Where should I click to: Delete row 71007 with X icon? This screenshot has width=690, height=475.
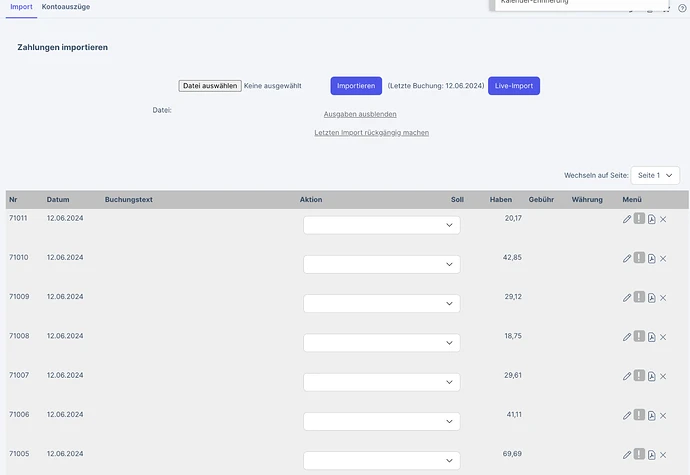[x=663, y=376]
